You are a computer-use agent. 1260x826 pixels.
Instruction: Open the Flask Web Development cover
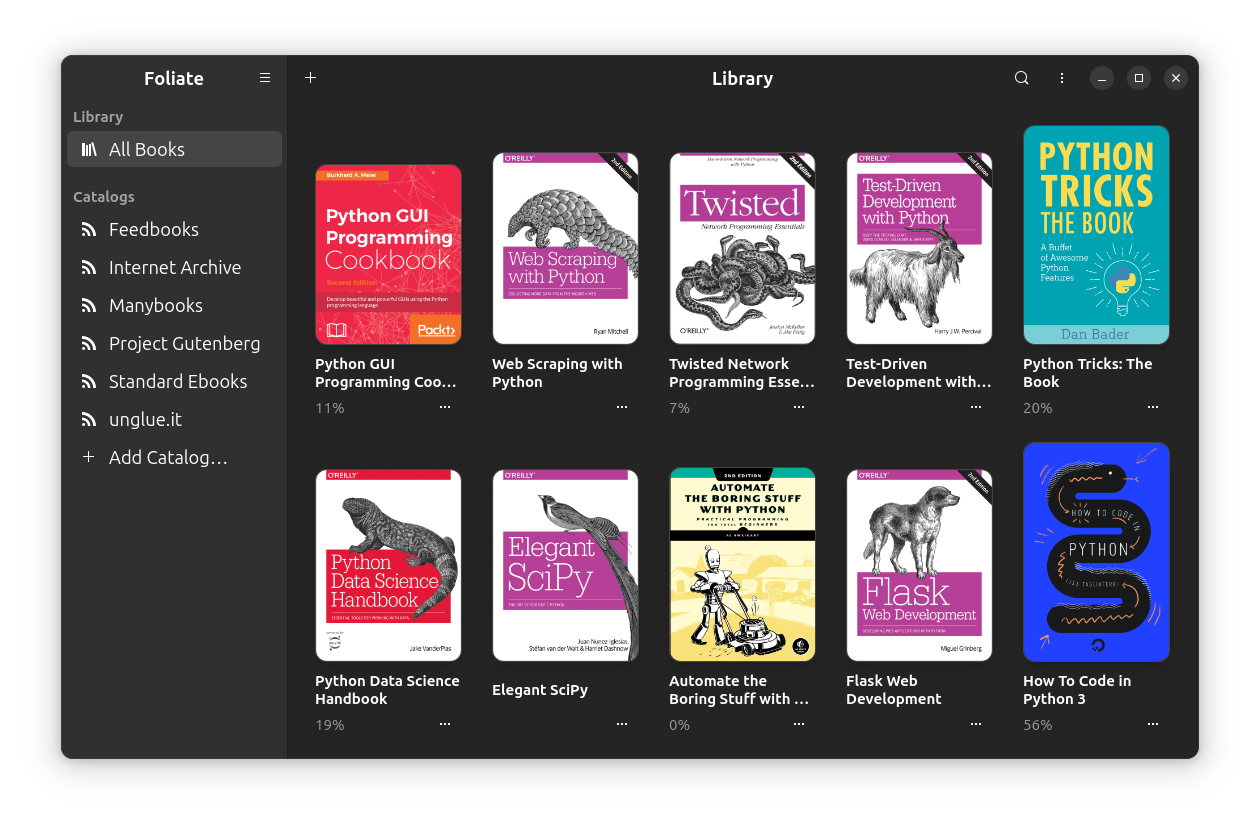919,565
